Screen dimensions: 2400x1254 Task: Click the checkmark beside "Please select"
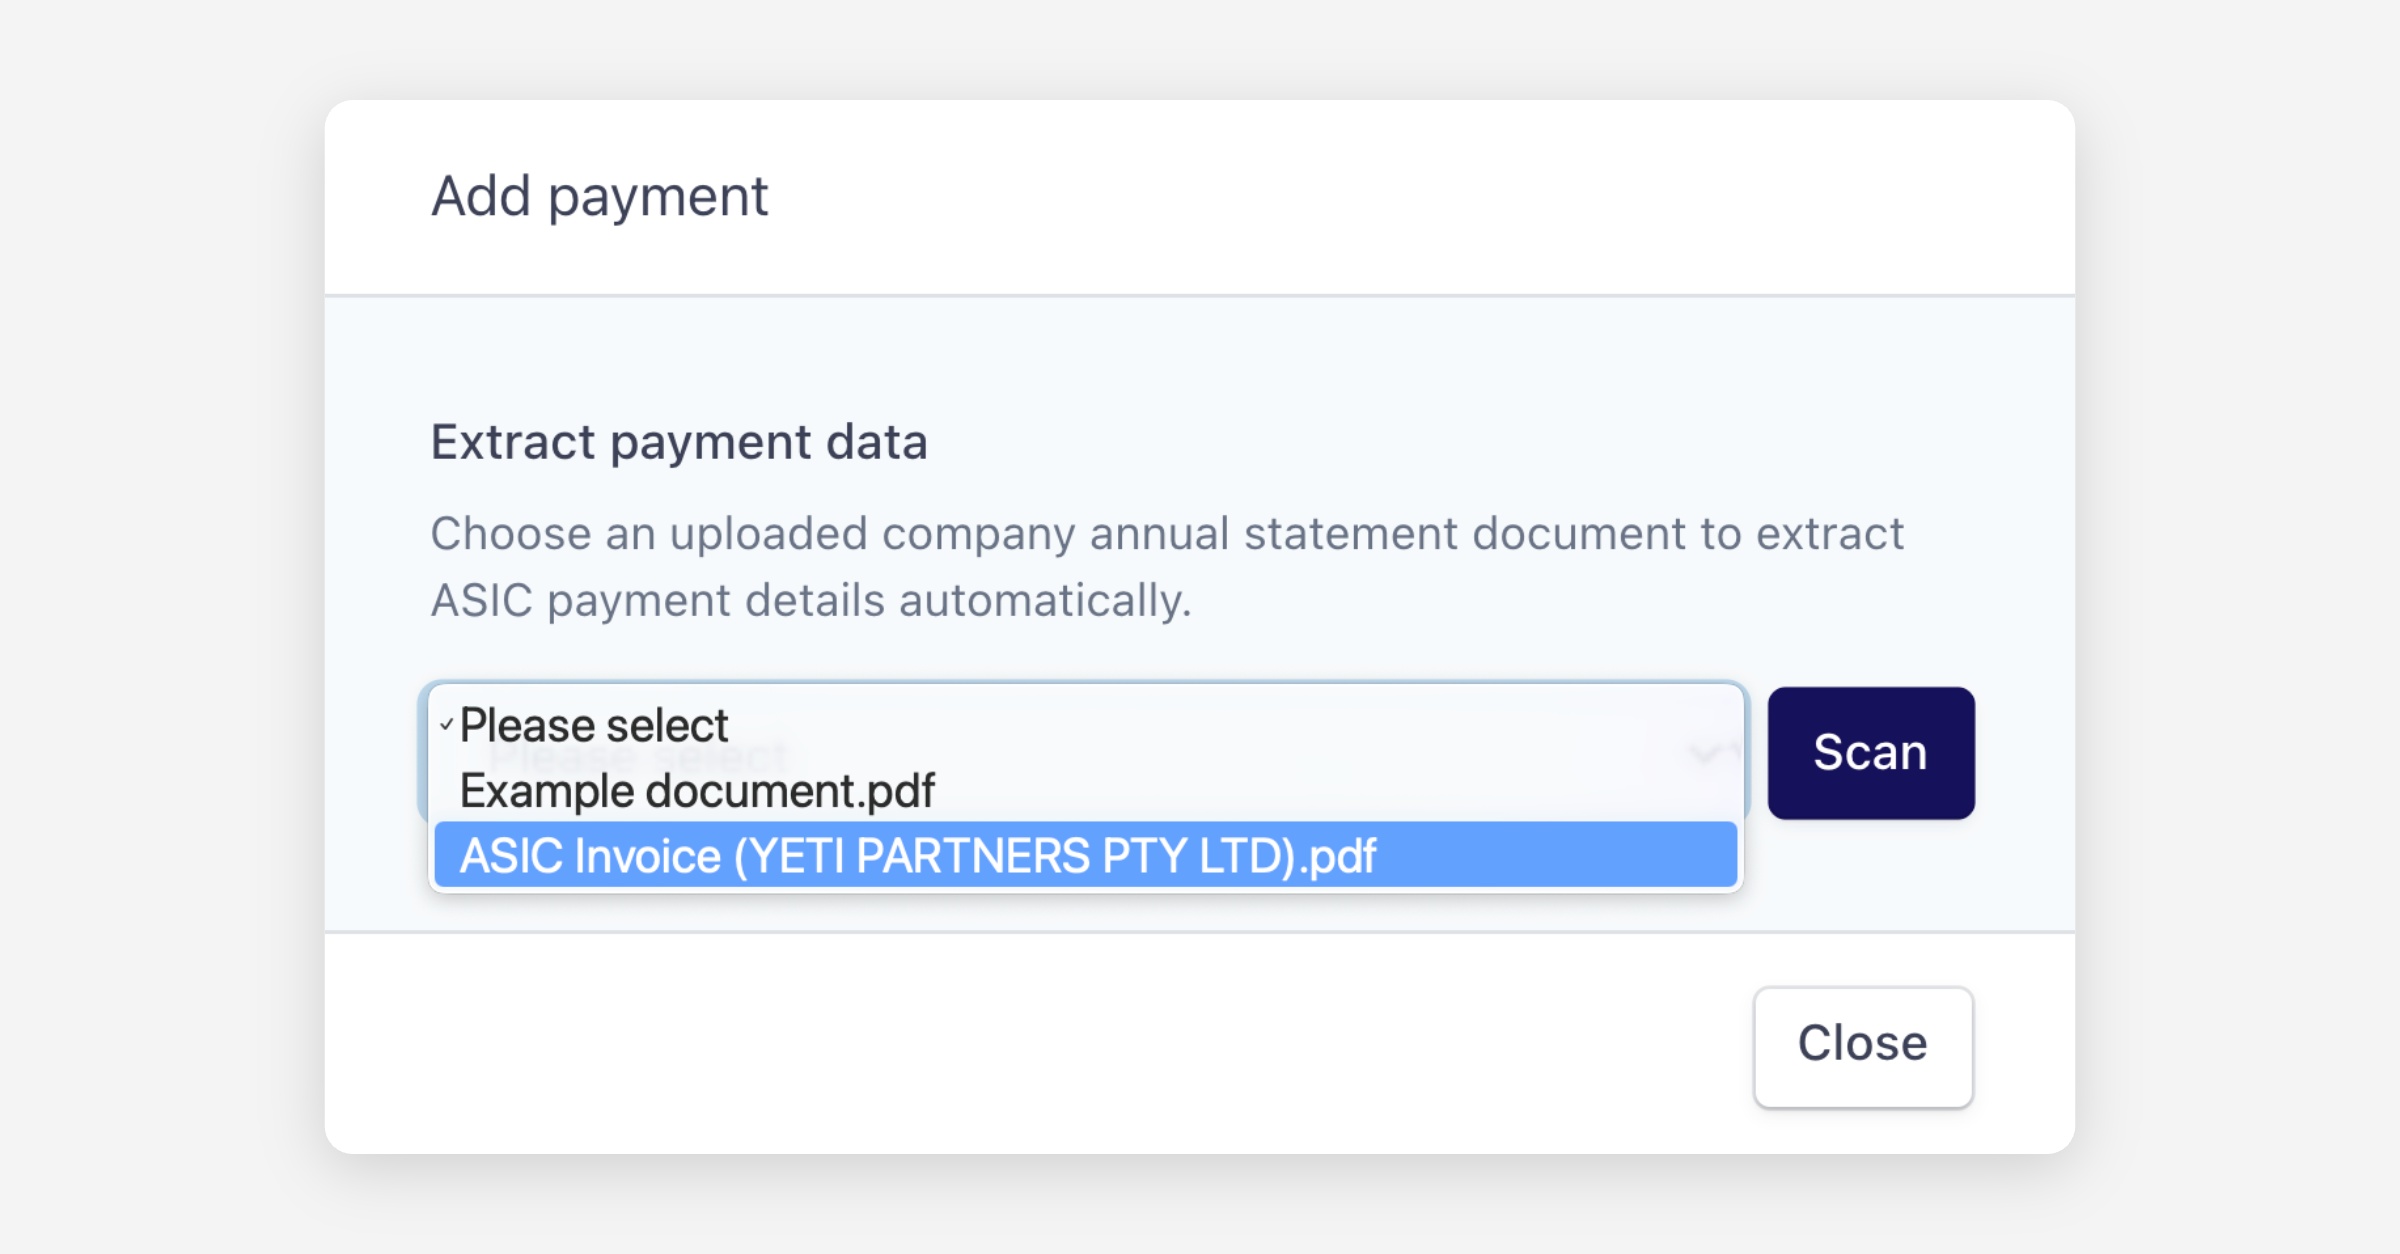pyautogui.click(x=446, y=725)
